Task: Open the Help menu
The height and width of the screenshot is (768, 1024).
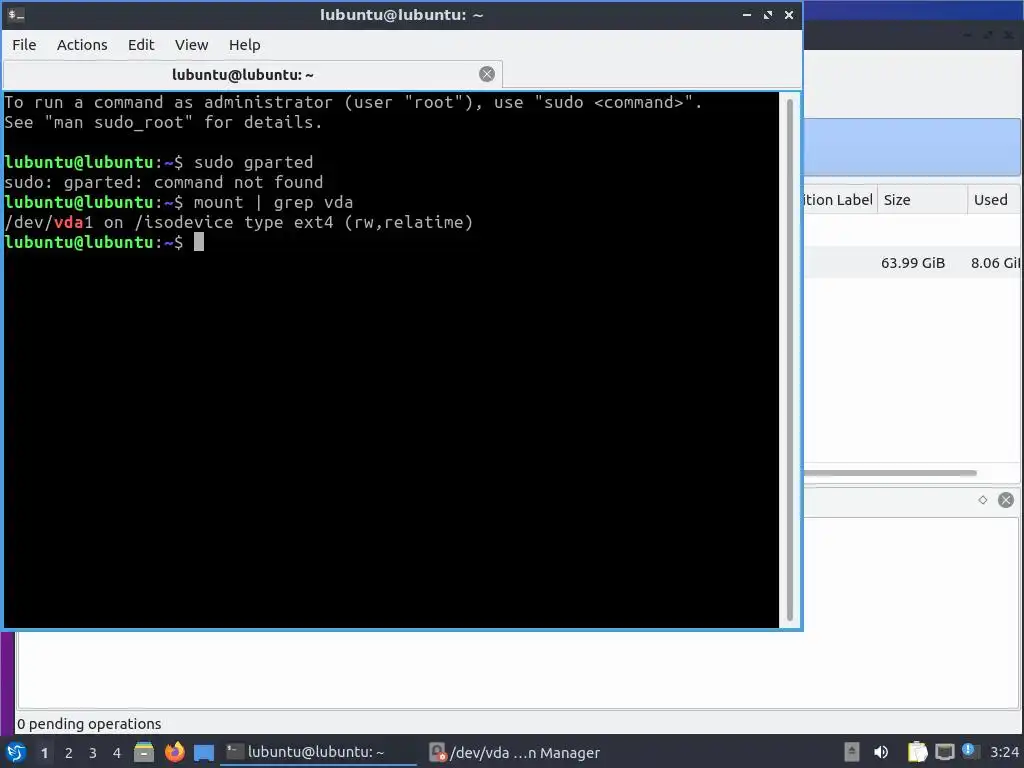Action: point(244,45)
